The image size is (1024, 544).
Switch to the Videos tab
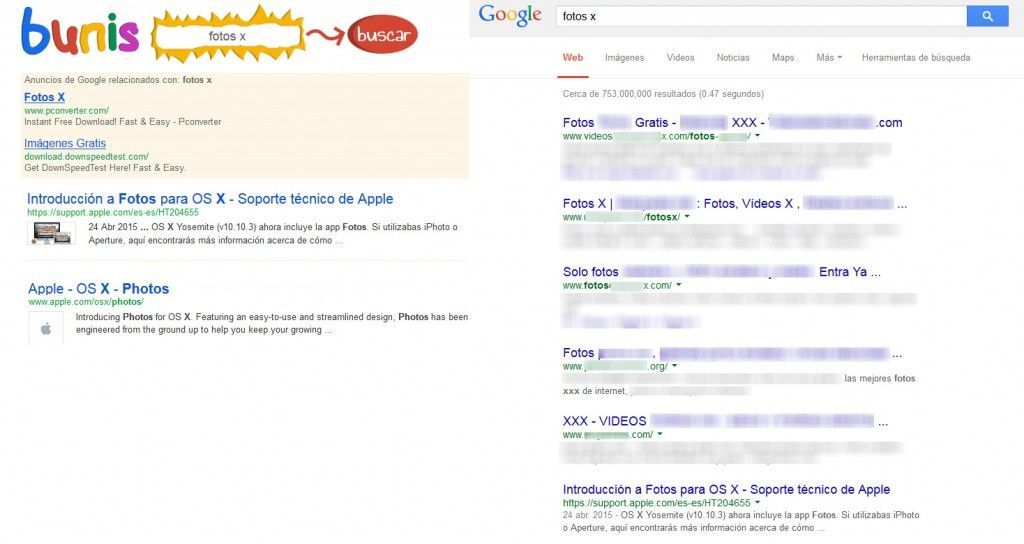[x=680, y=57]
